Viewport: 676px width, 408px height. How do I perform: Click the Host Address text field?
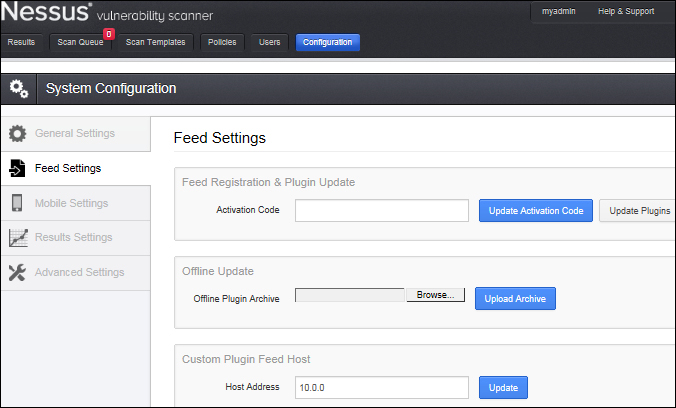(382, 387)
